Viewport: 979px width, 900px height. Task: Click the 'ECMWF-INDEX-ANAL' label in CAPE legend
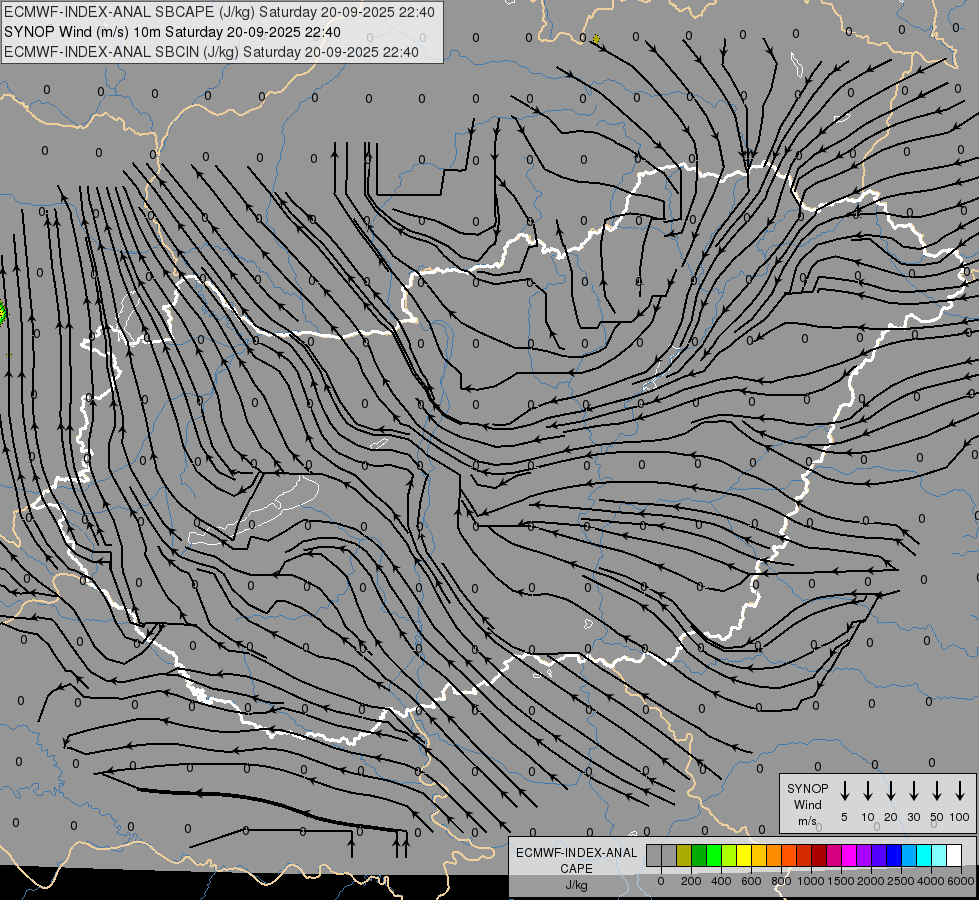pyautogui.click(x=576, y=853)
